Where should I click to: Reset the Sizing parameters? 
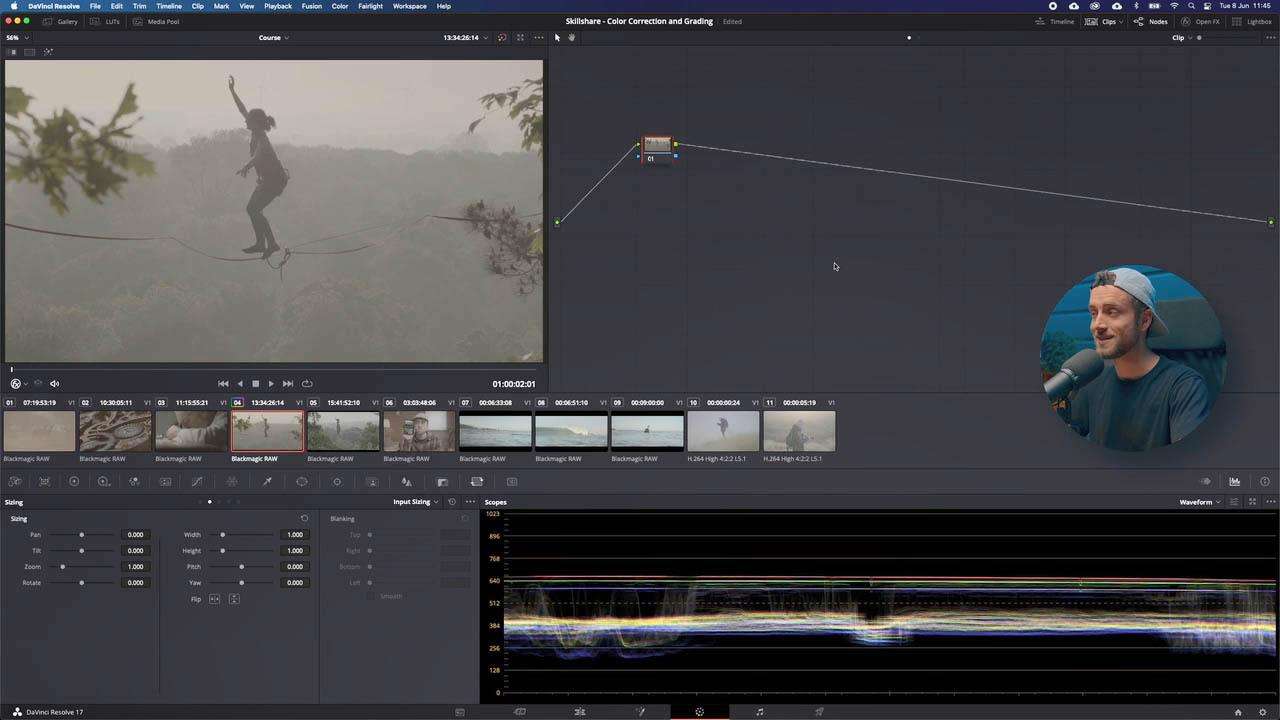click(x=304, y=518)
